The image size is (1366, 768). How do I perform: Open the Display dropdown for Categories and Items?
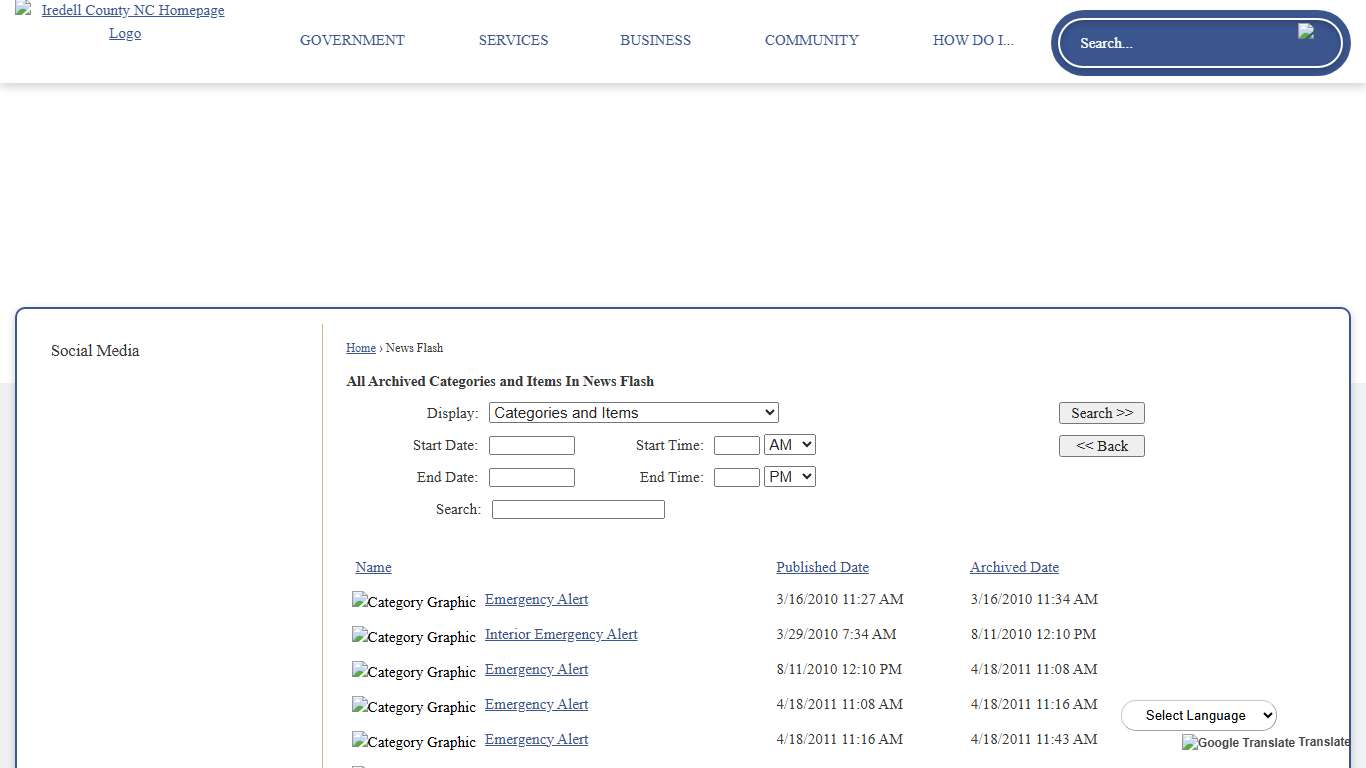pyautogui.click(x=633, y=413)
